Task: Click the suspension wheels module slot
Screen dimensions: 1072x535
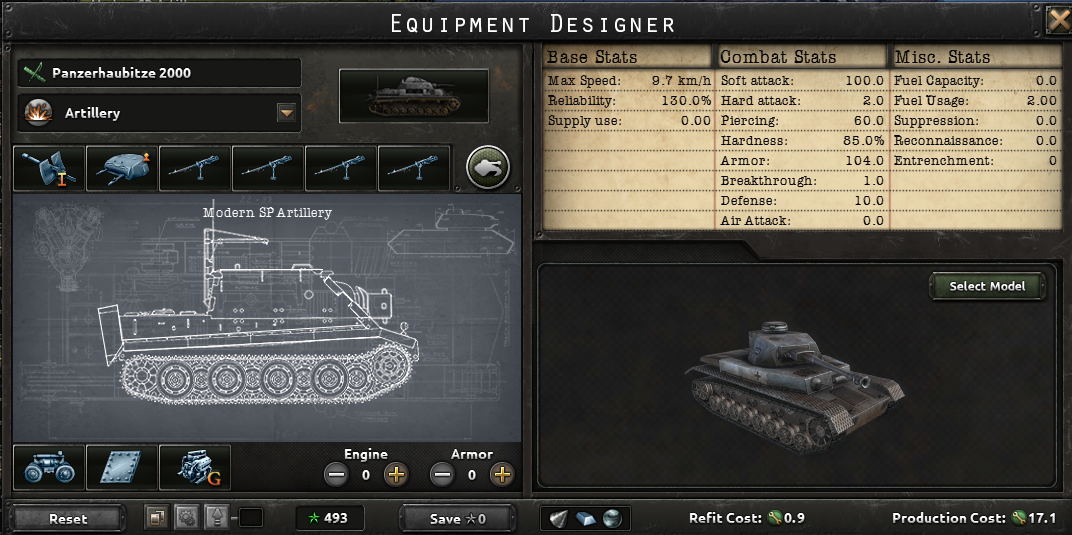Action: click(49, 467)
